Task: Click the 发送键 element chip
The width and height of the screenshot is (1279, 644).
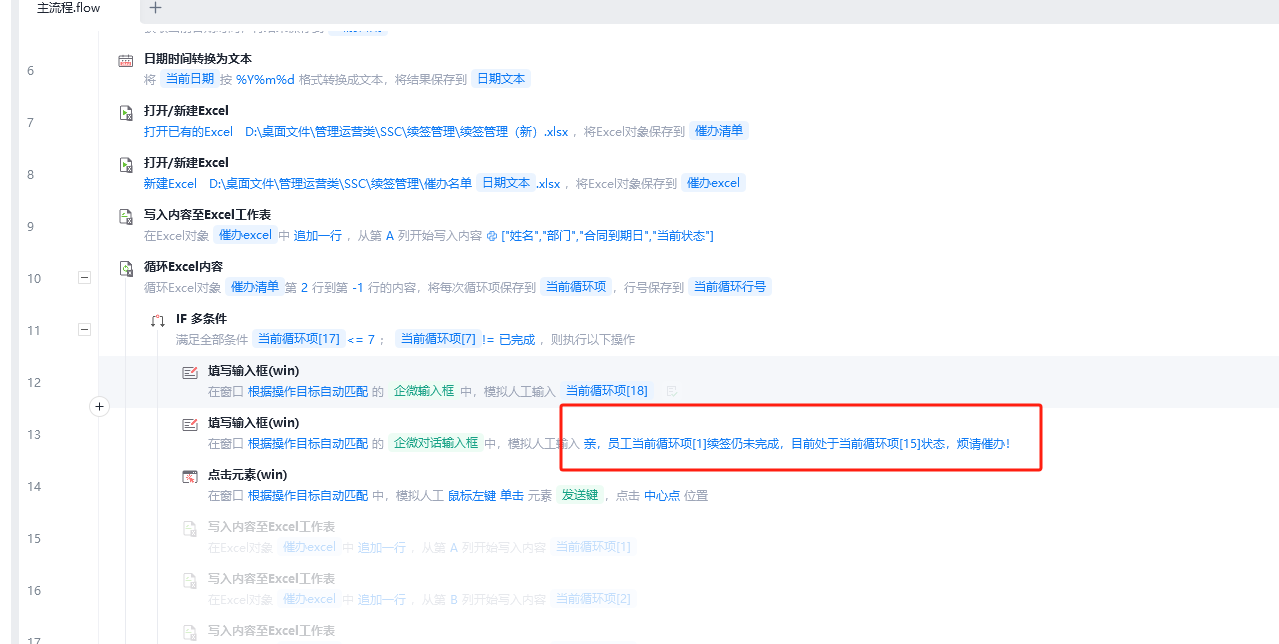Action: click(x=579, y=495)
